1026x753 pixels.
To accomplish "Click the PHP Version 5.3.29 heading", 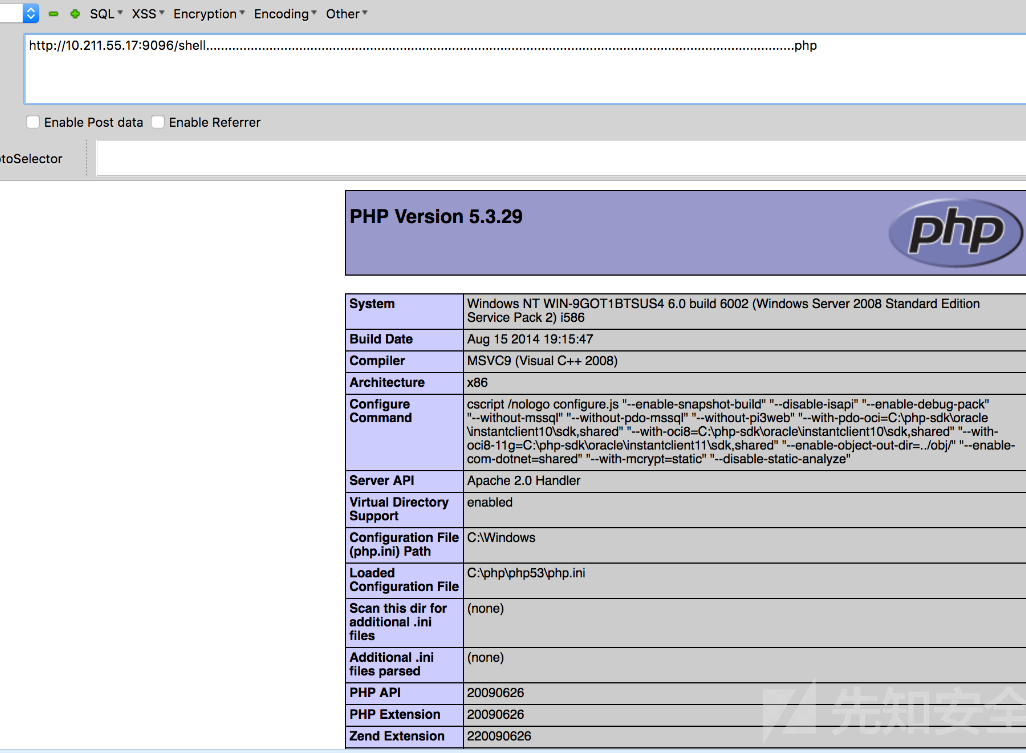I will (x=436, y=217).
